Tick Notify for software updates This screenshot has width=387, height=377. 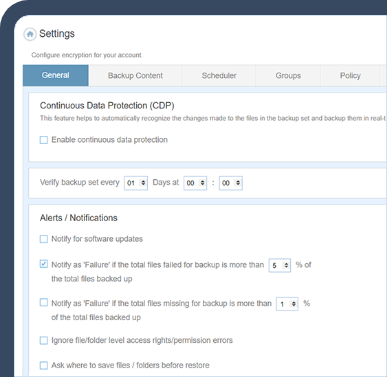(x=44, y=239)
